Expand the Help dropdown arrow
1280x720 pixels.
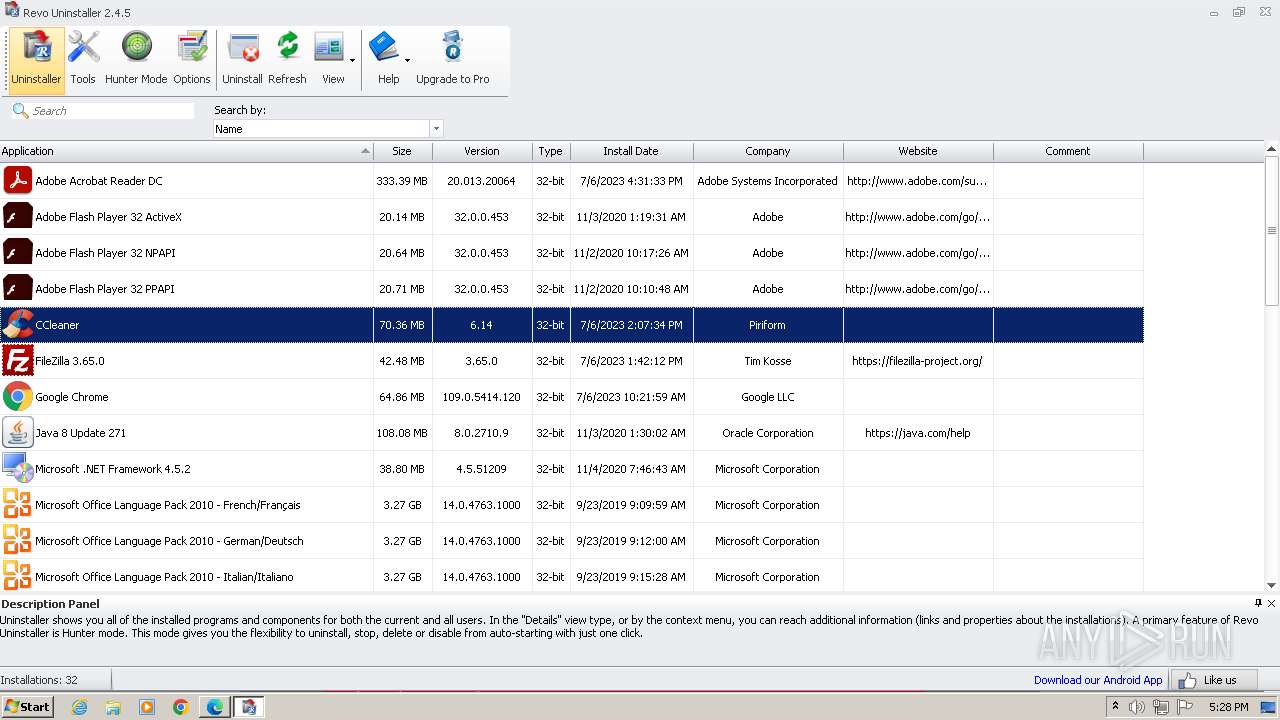click(407, 60)
